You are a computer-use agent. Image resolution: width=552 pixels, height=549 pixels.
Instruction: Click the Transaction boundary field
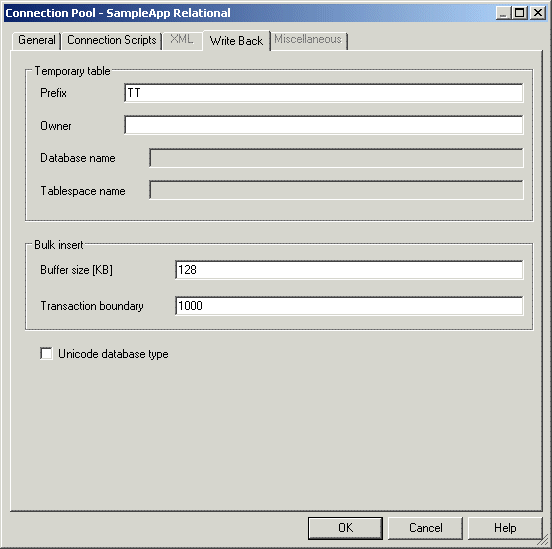(x=349, y=306)
